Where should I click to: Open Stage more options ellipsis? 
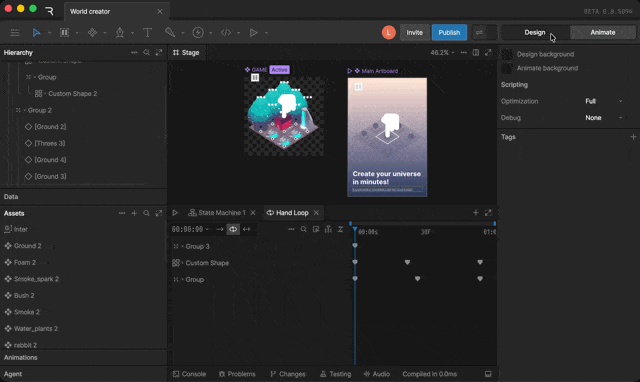tap(464, 53)
